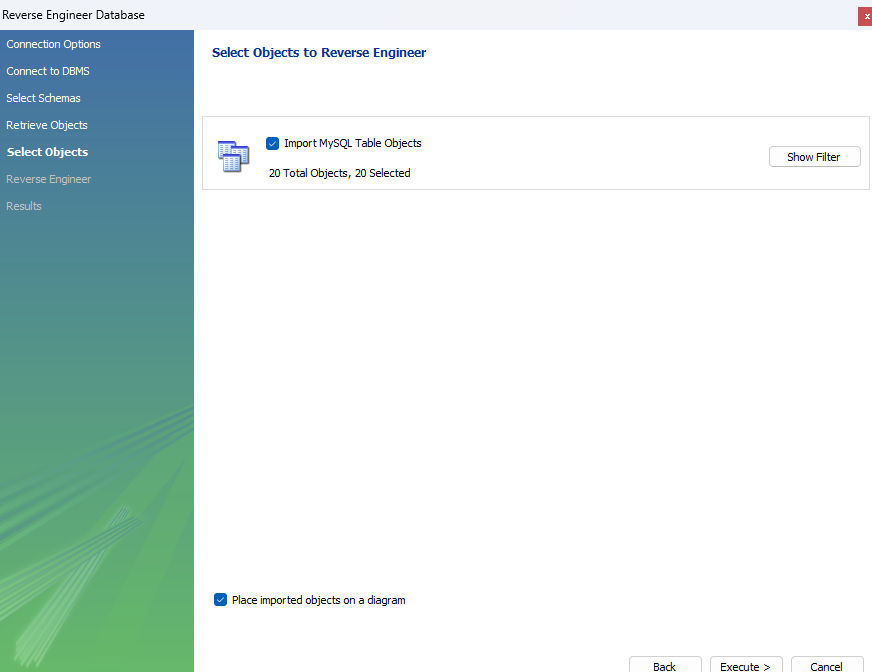Click the Back button
872x672 pixels.
tap(665, 666)
